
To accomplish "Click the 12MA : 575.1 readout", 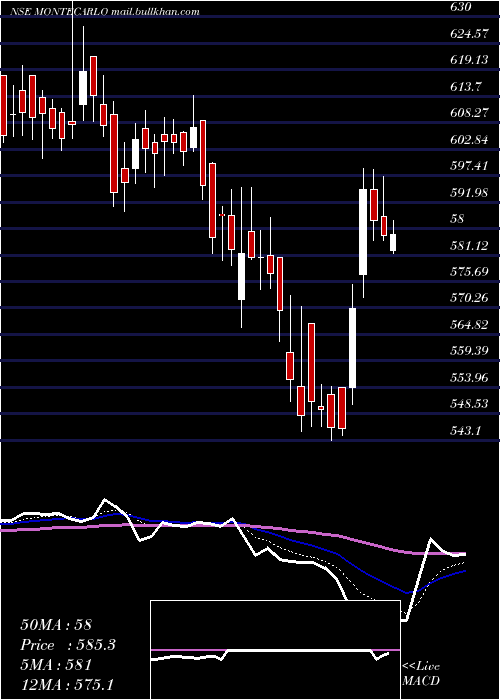I will (66, 685).
